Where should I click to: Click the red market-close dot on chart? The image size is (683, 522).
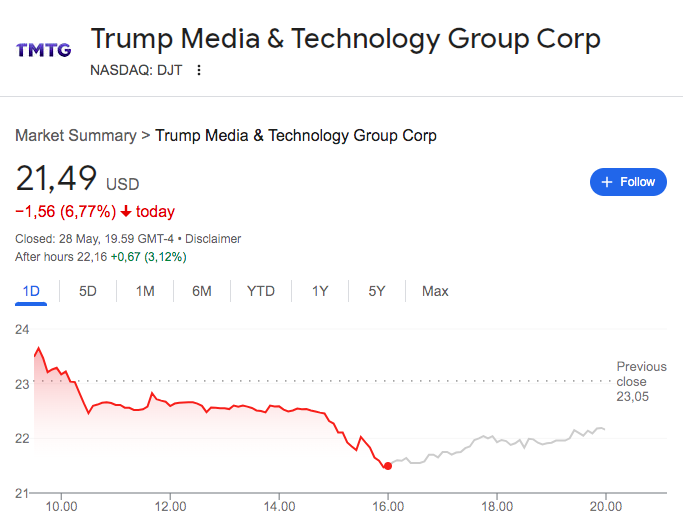[388, 465]
